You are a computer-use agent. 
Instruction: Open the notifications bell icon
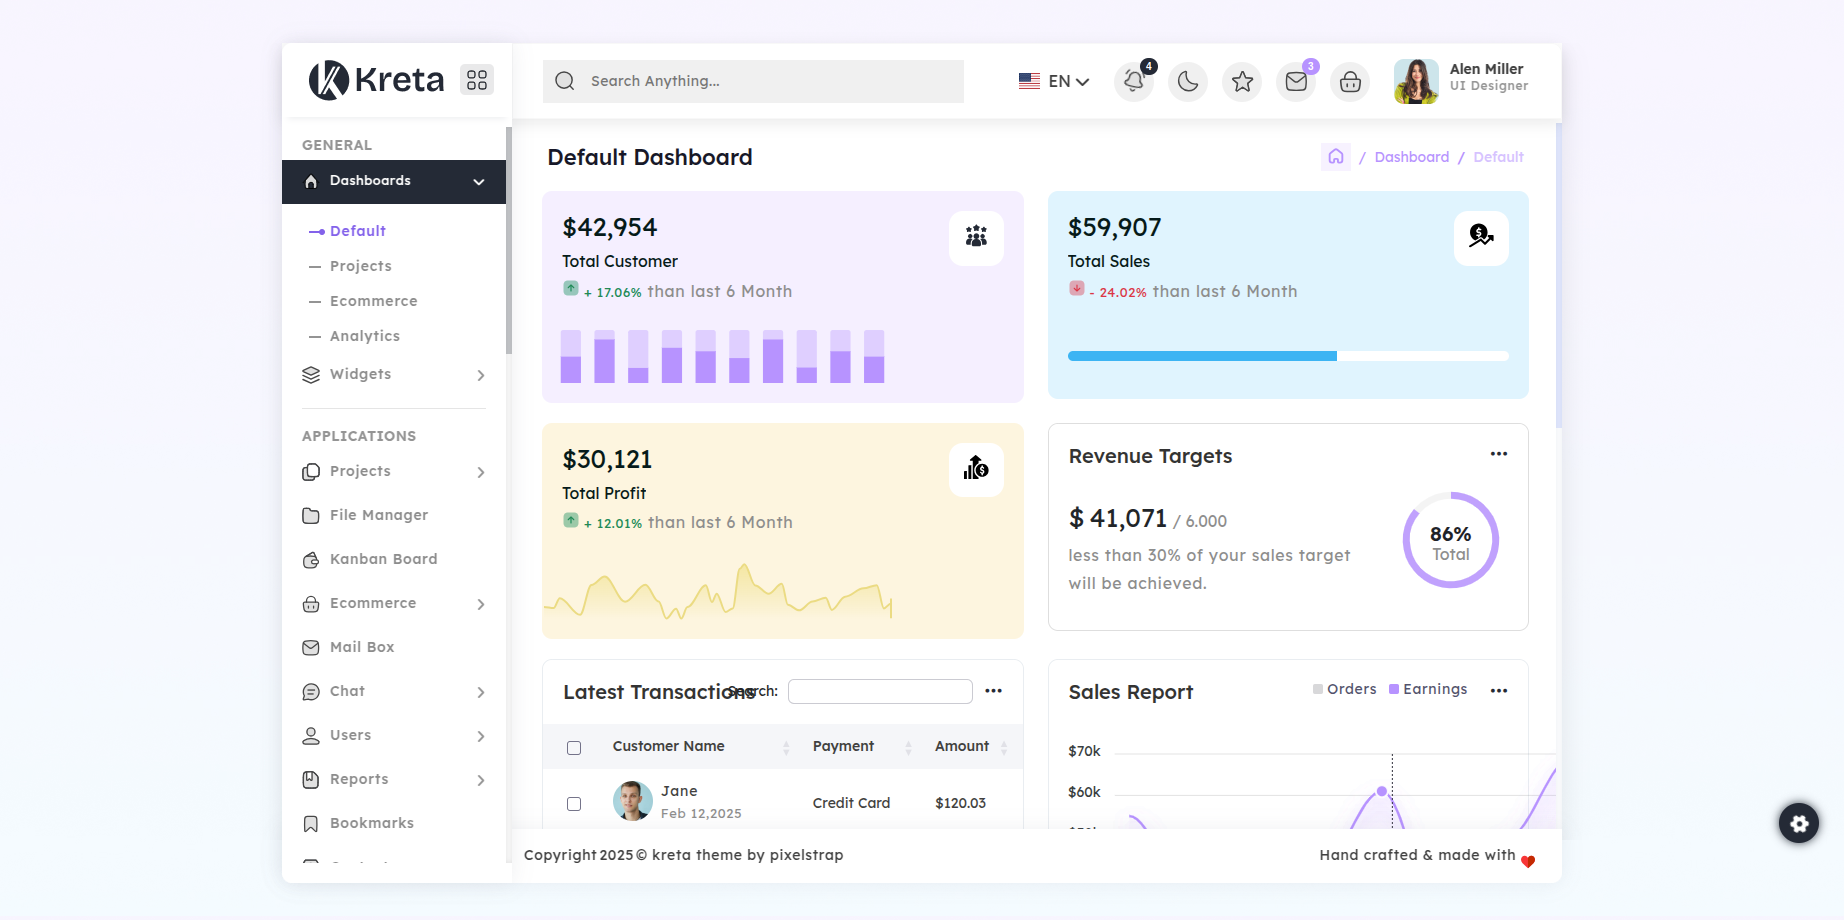pyautogui.click(x=1134, y=82)
